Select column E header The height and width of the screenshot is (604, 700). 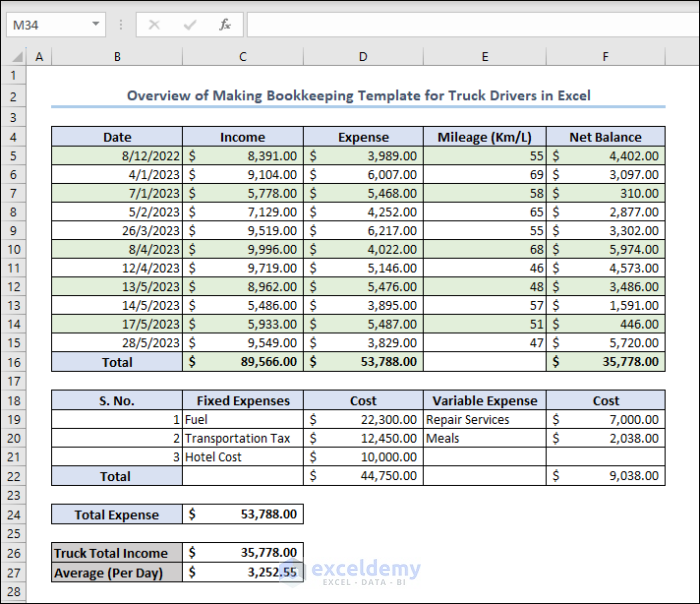[x=485, y=57]
